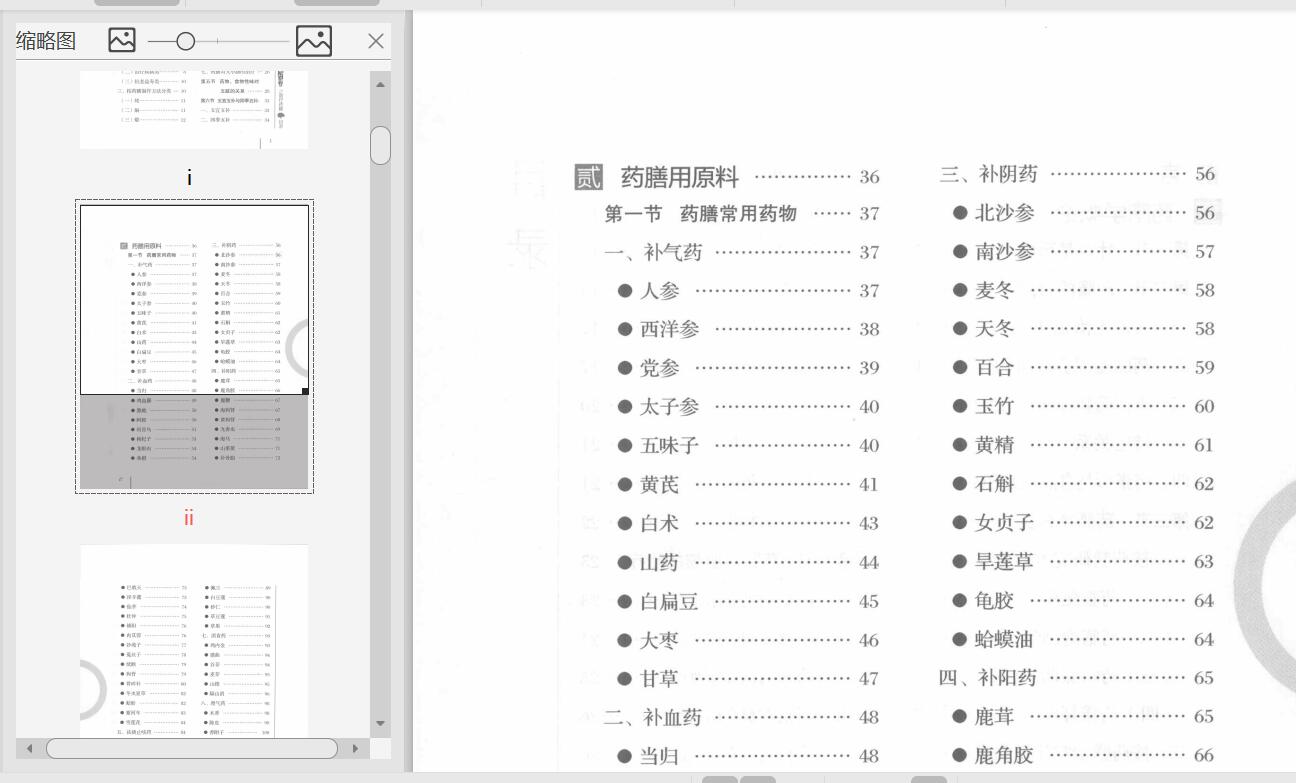Click the 四、补阳药 entry

[x=1077, y=678]
